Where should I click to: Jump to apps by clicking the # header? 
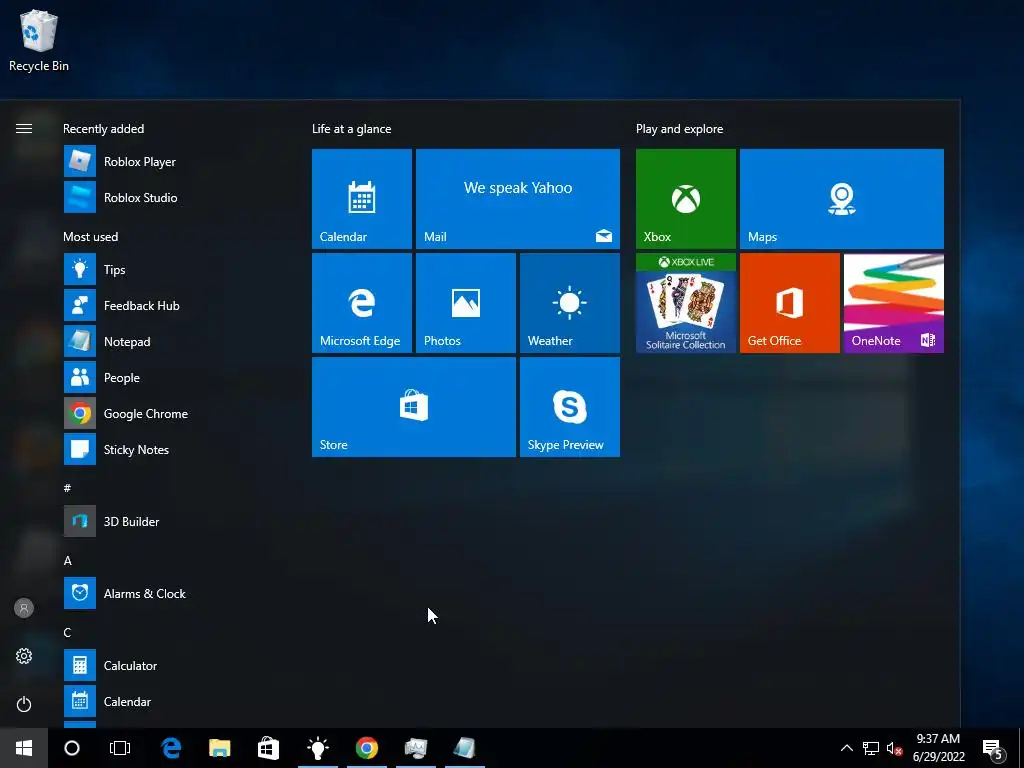tap(67, 488)
